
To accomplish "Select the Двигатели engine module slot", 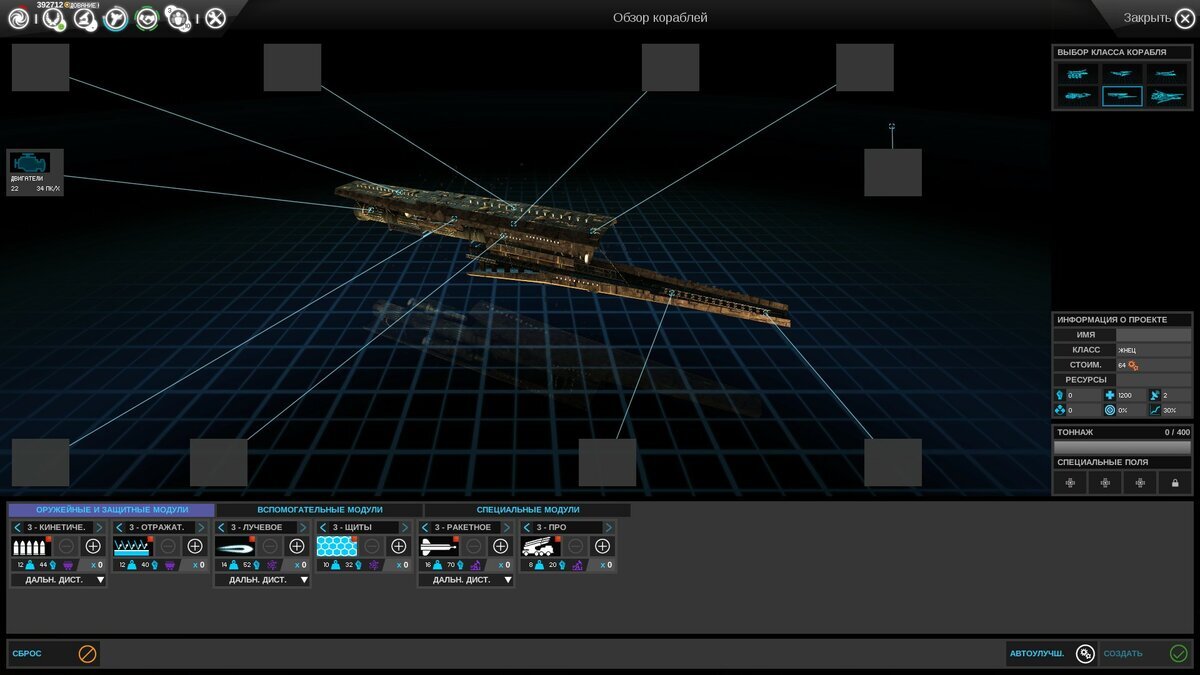I will (x=35, y=172).
